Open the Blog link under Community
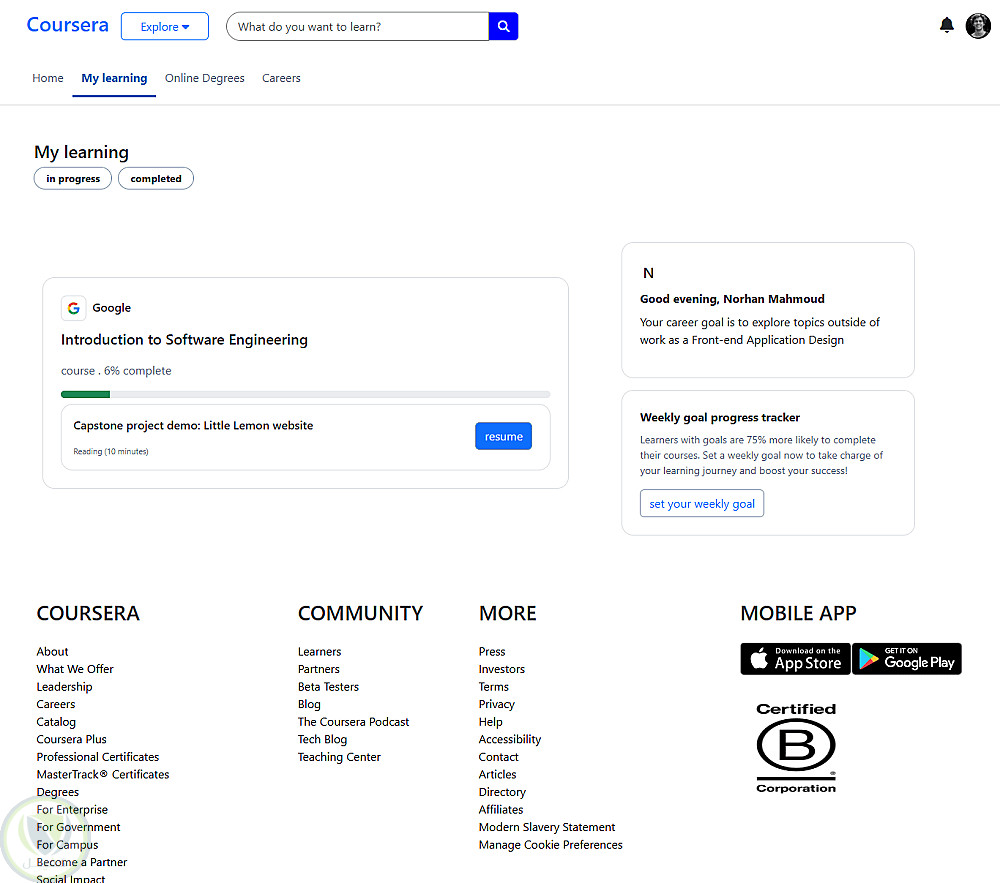Viewport: 1000px width, 883px height. pos(309,704)
